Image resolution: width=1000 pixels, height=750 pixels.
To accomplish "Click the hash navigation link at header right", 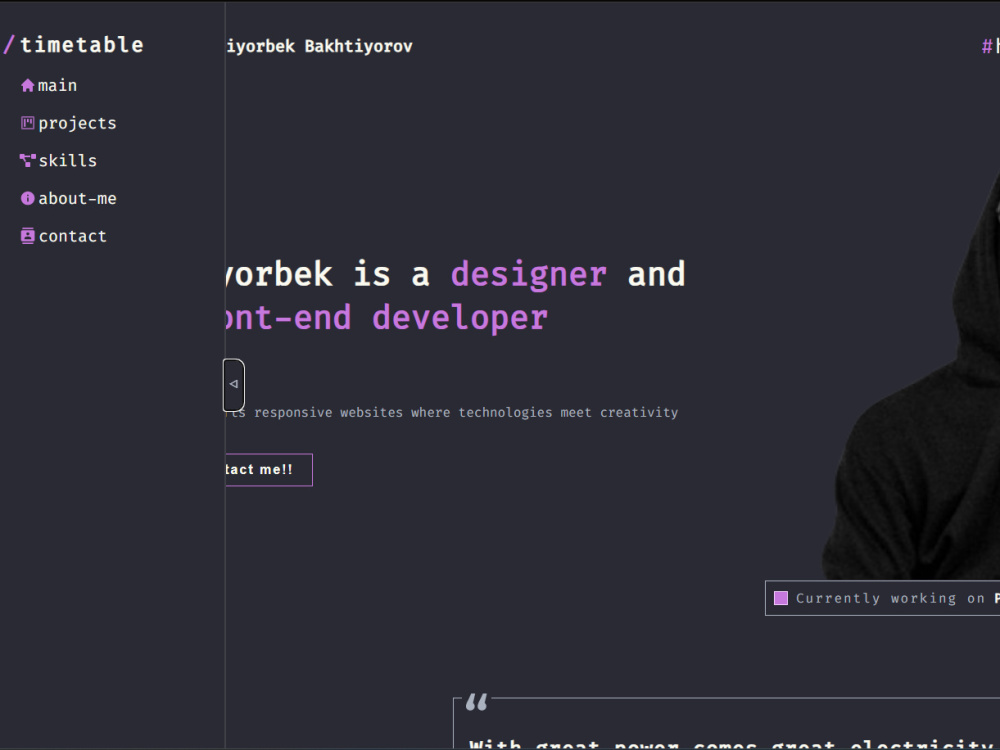I will pyautogui.click(x=990, y=47).
